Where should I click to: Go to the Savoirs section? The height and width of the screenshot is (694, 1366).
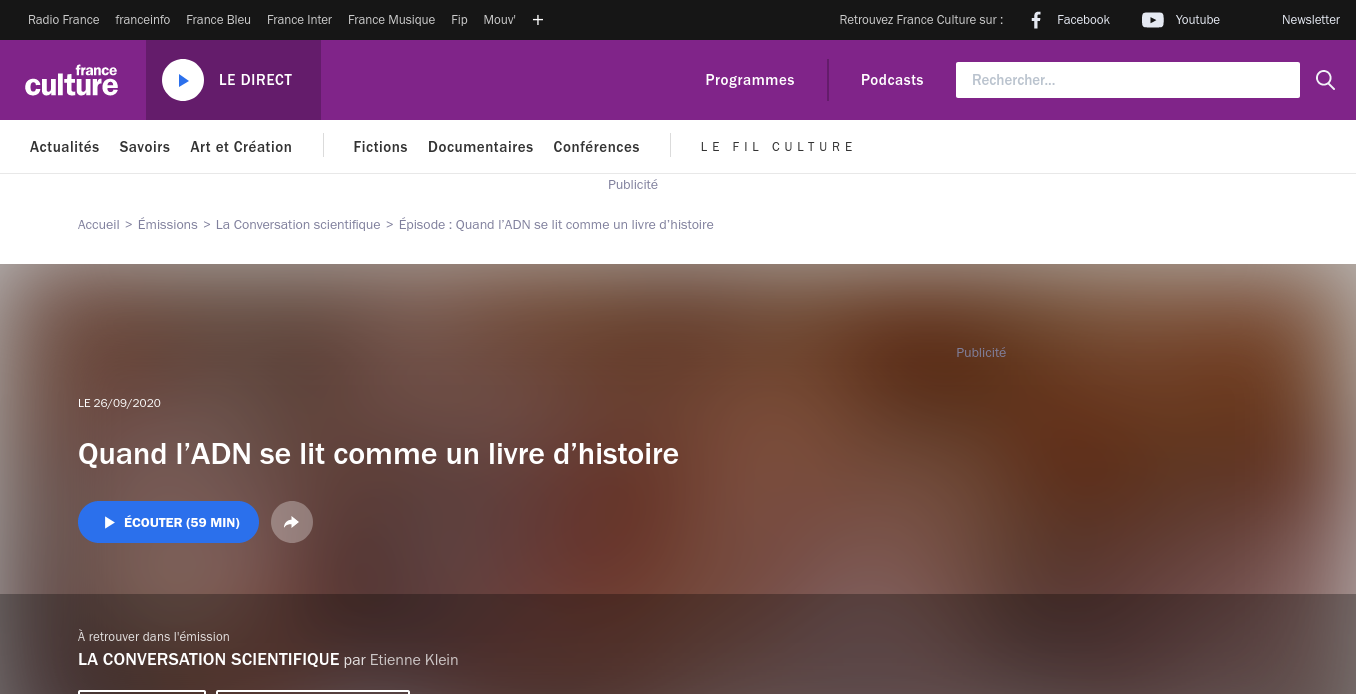pyautogui.click(x=145, y=147)
